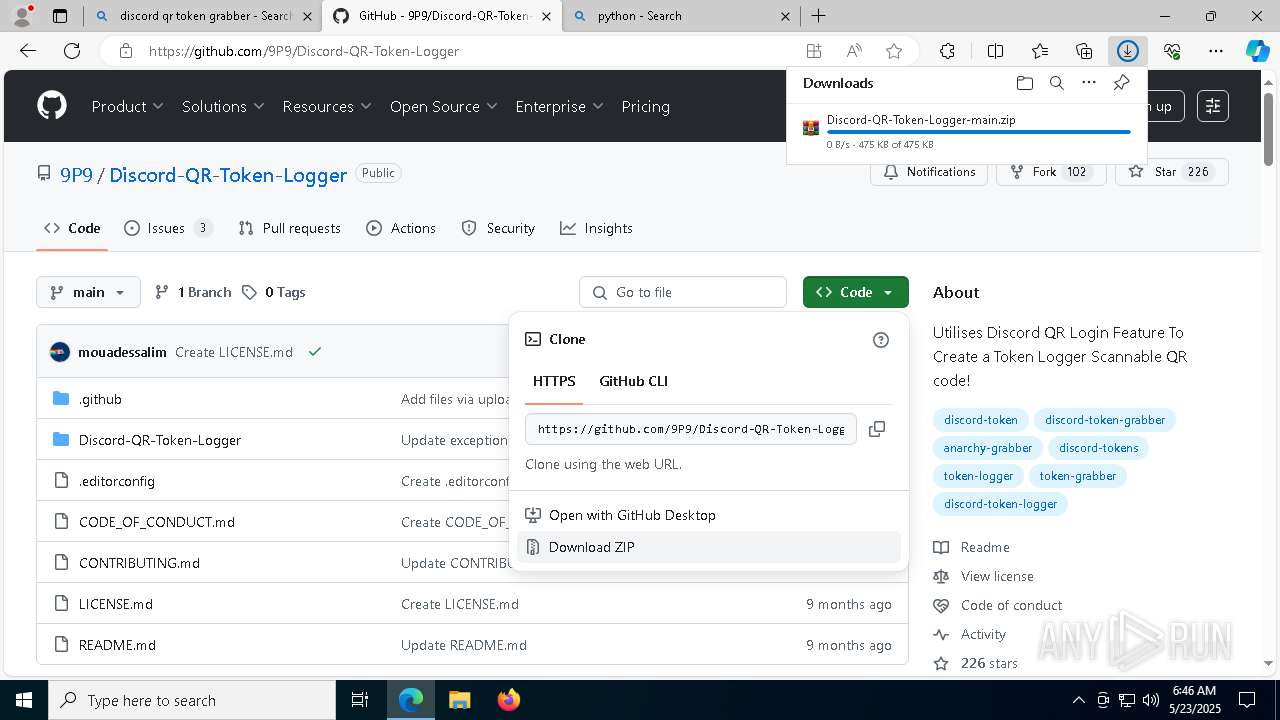
Task: Select GitHub CLI clone tab
Action: pyautogui.click(x=633, y=381)
